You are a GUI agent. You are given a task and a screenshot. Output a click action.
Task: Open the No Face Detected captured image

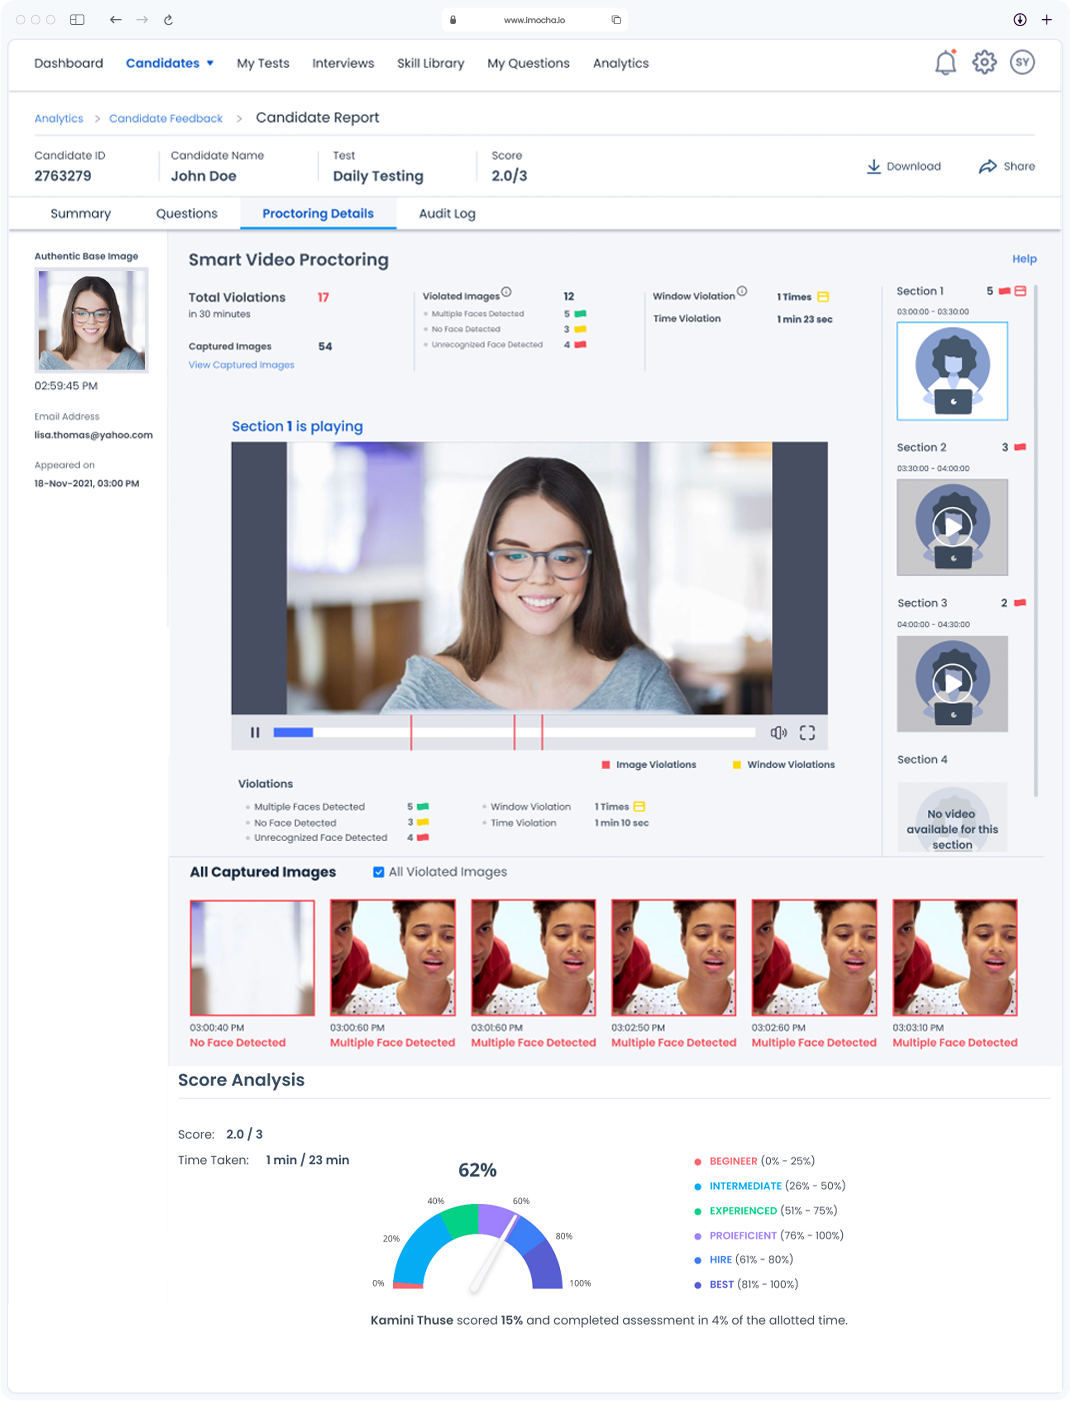click(252, 957)
